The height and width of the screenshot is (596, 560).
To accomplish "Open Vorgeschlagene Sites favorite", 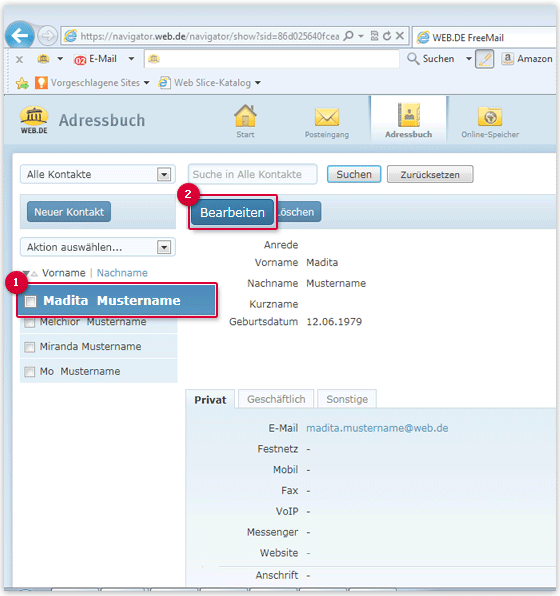I will (92, 83).
